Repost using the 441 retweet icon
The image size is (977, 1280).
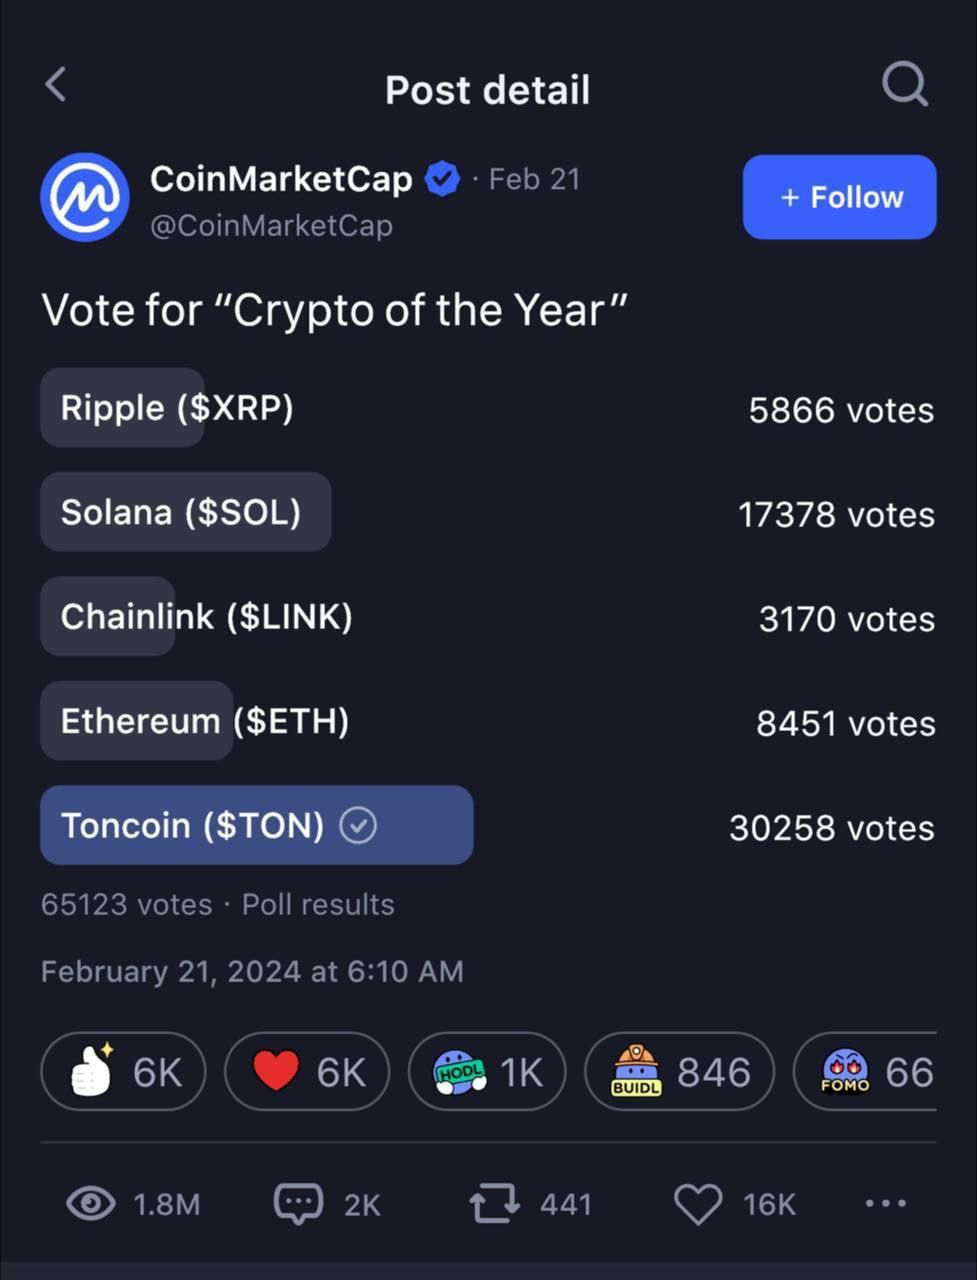[x=495, y=1203]
